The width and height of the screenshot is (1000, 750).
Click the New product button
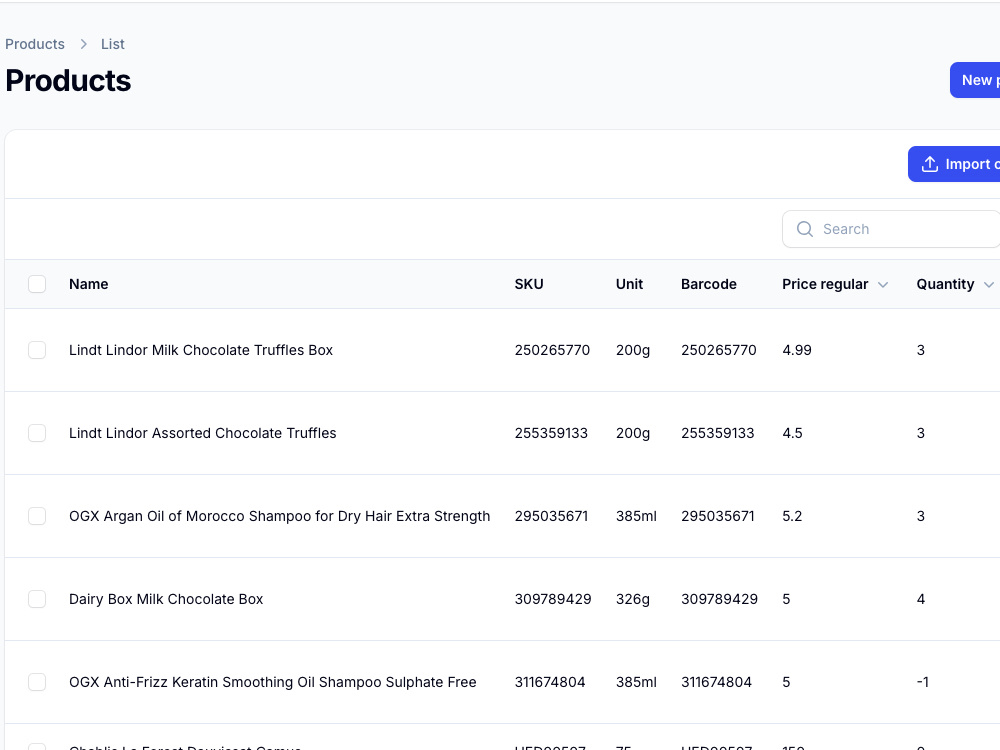pyautogui.click(x=975, y=80)
